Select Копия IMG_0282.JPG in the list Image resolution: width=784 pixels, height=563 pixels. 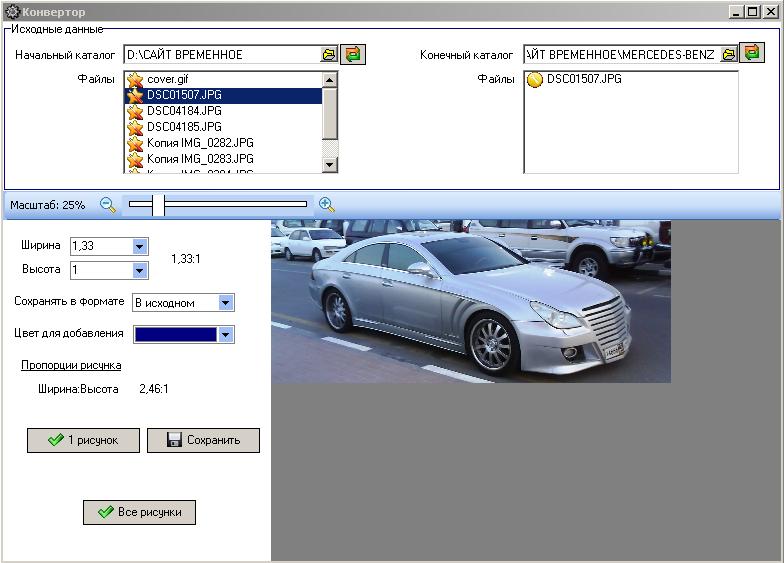click(x=223, y=143)
